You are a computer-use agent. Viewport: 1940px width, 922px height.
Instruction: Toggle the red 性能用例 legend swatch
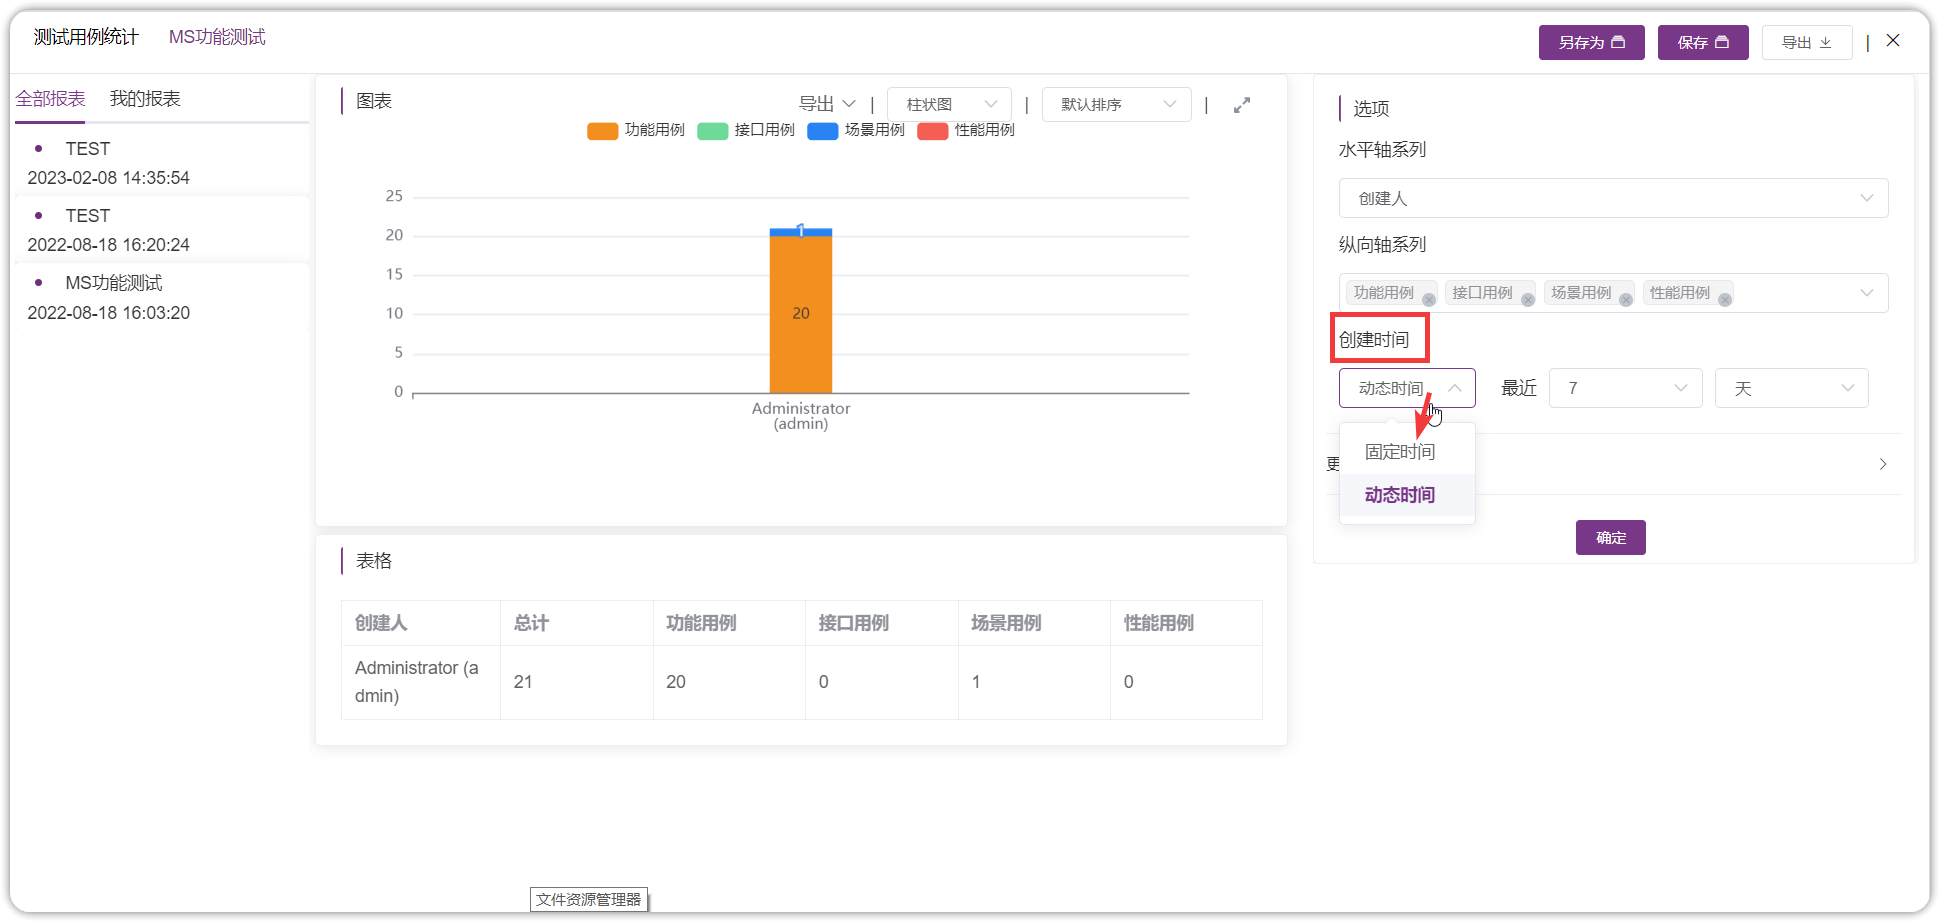[932, 131]
